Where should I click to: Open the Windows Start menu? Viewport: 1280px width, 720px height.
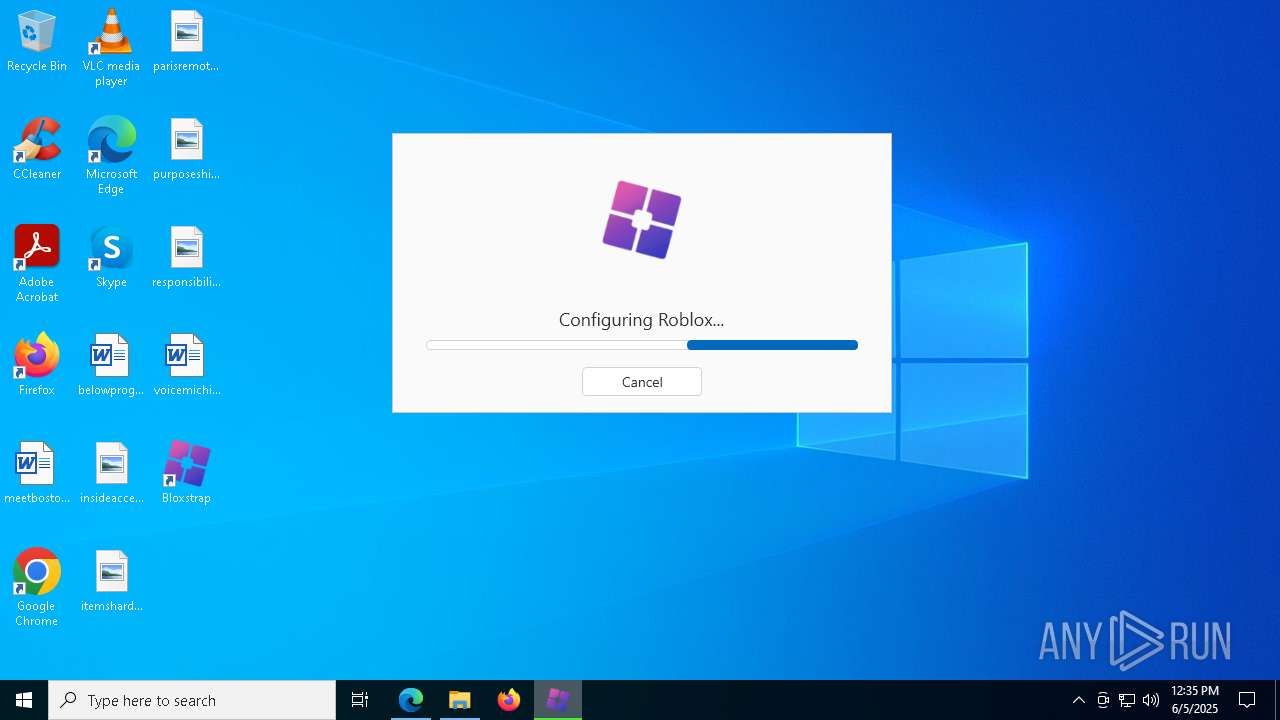pos(24,700)
